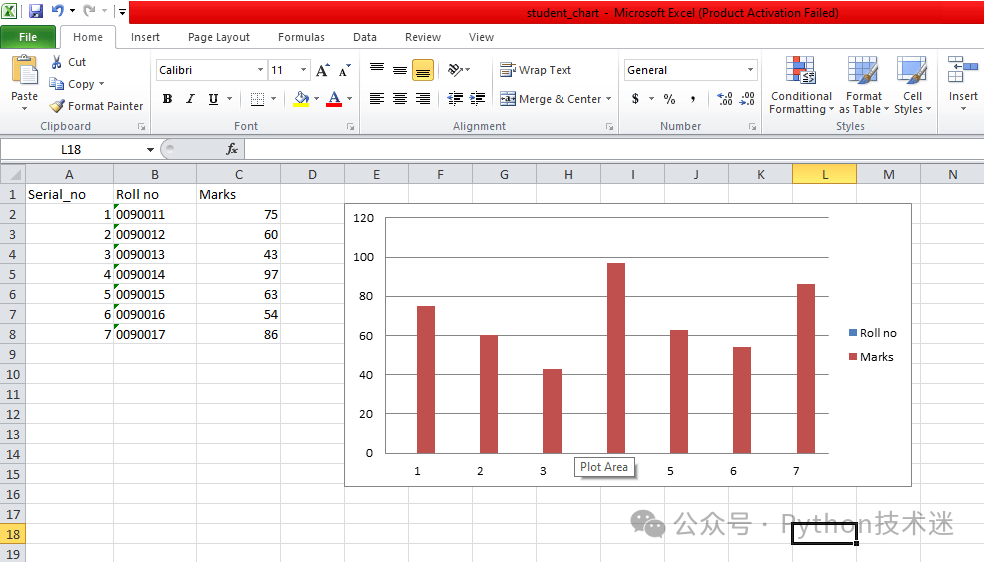Increase cell indent
The width and height of the screenshot is (984, 562).
[478, 99]
